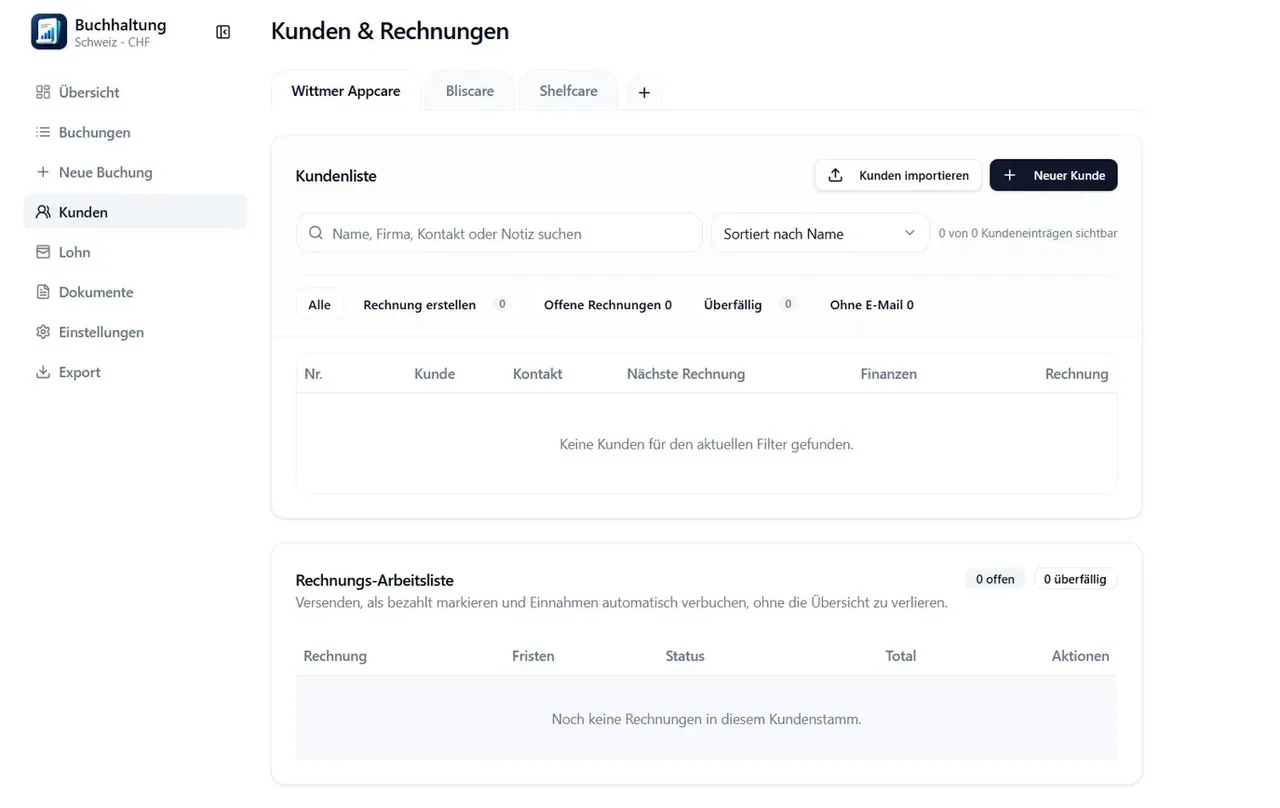
Task: Click the 'Noch keine Rechnungen' empty message
Action: [706, 719]
